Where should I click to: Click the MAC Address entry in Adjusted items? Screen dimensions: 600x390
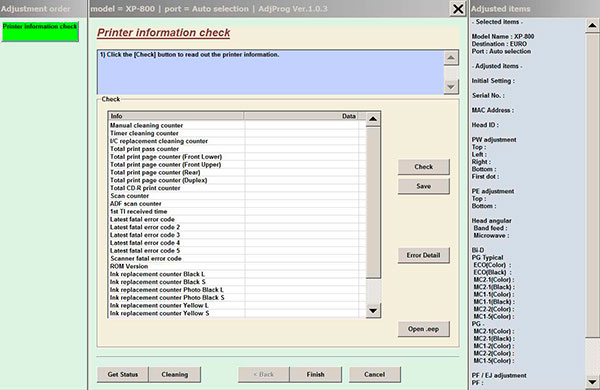[x=493, y=110]
